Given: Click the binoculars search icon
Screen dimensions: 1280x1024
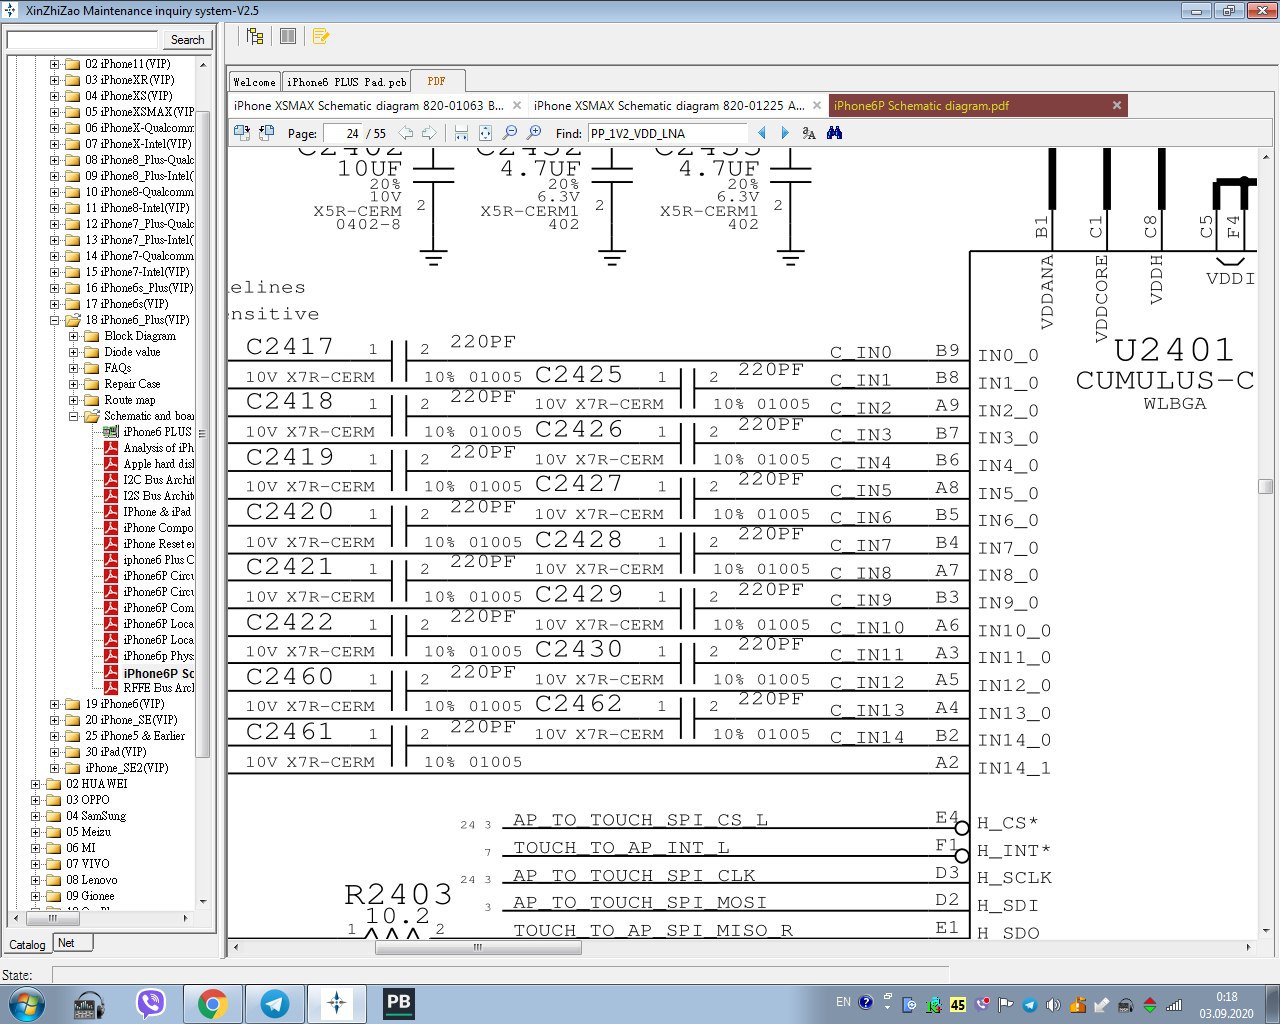Looking at the screenshot, I should (x=834, y=133).
